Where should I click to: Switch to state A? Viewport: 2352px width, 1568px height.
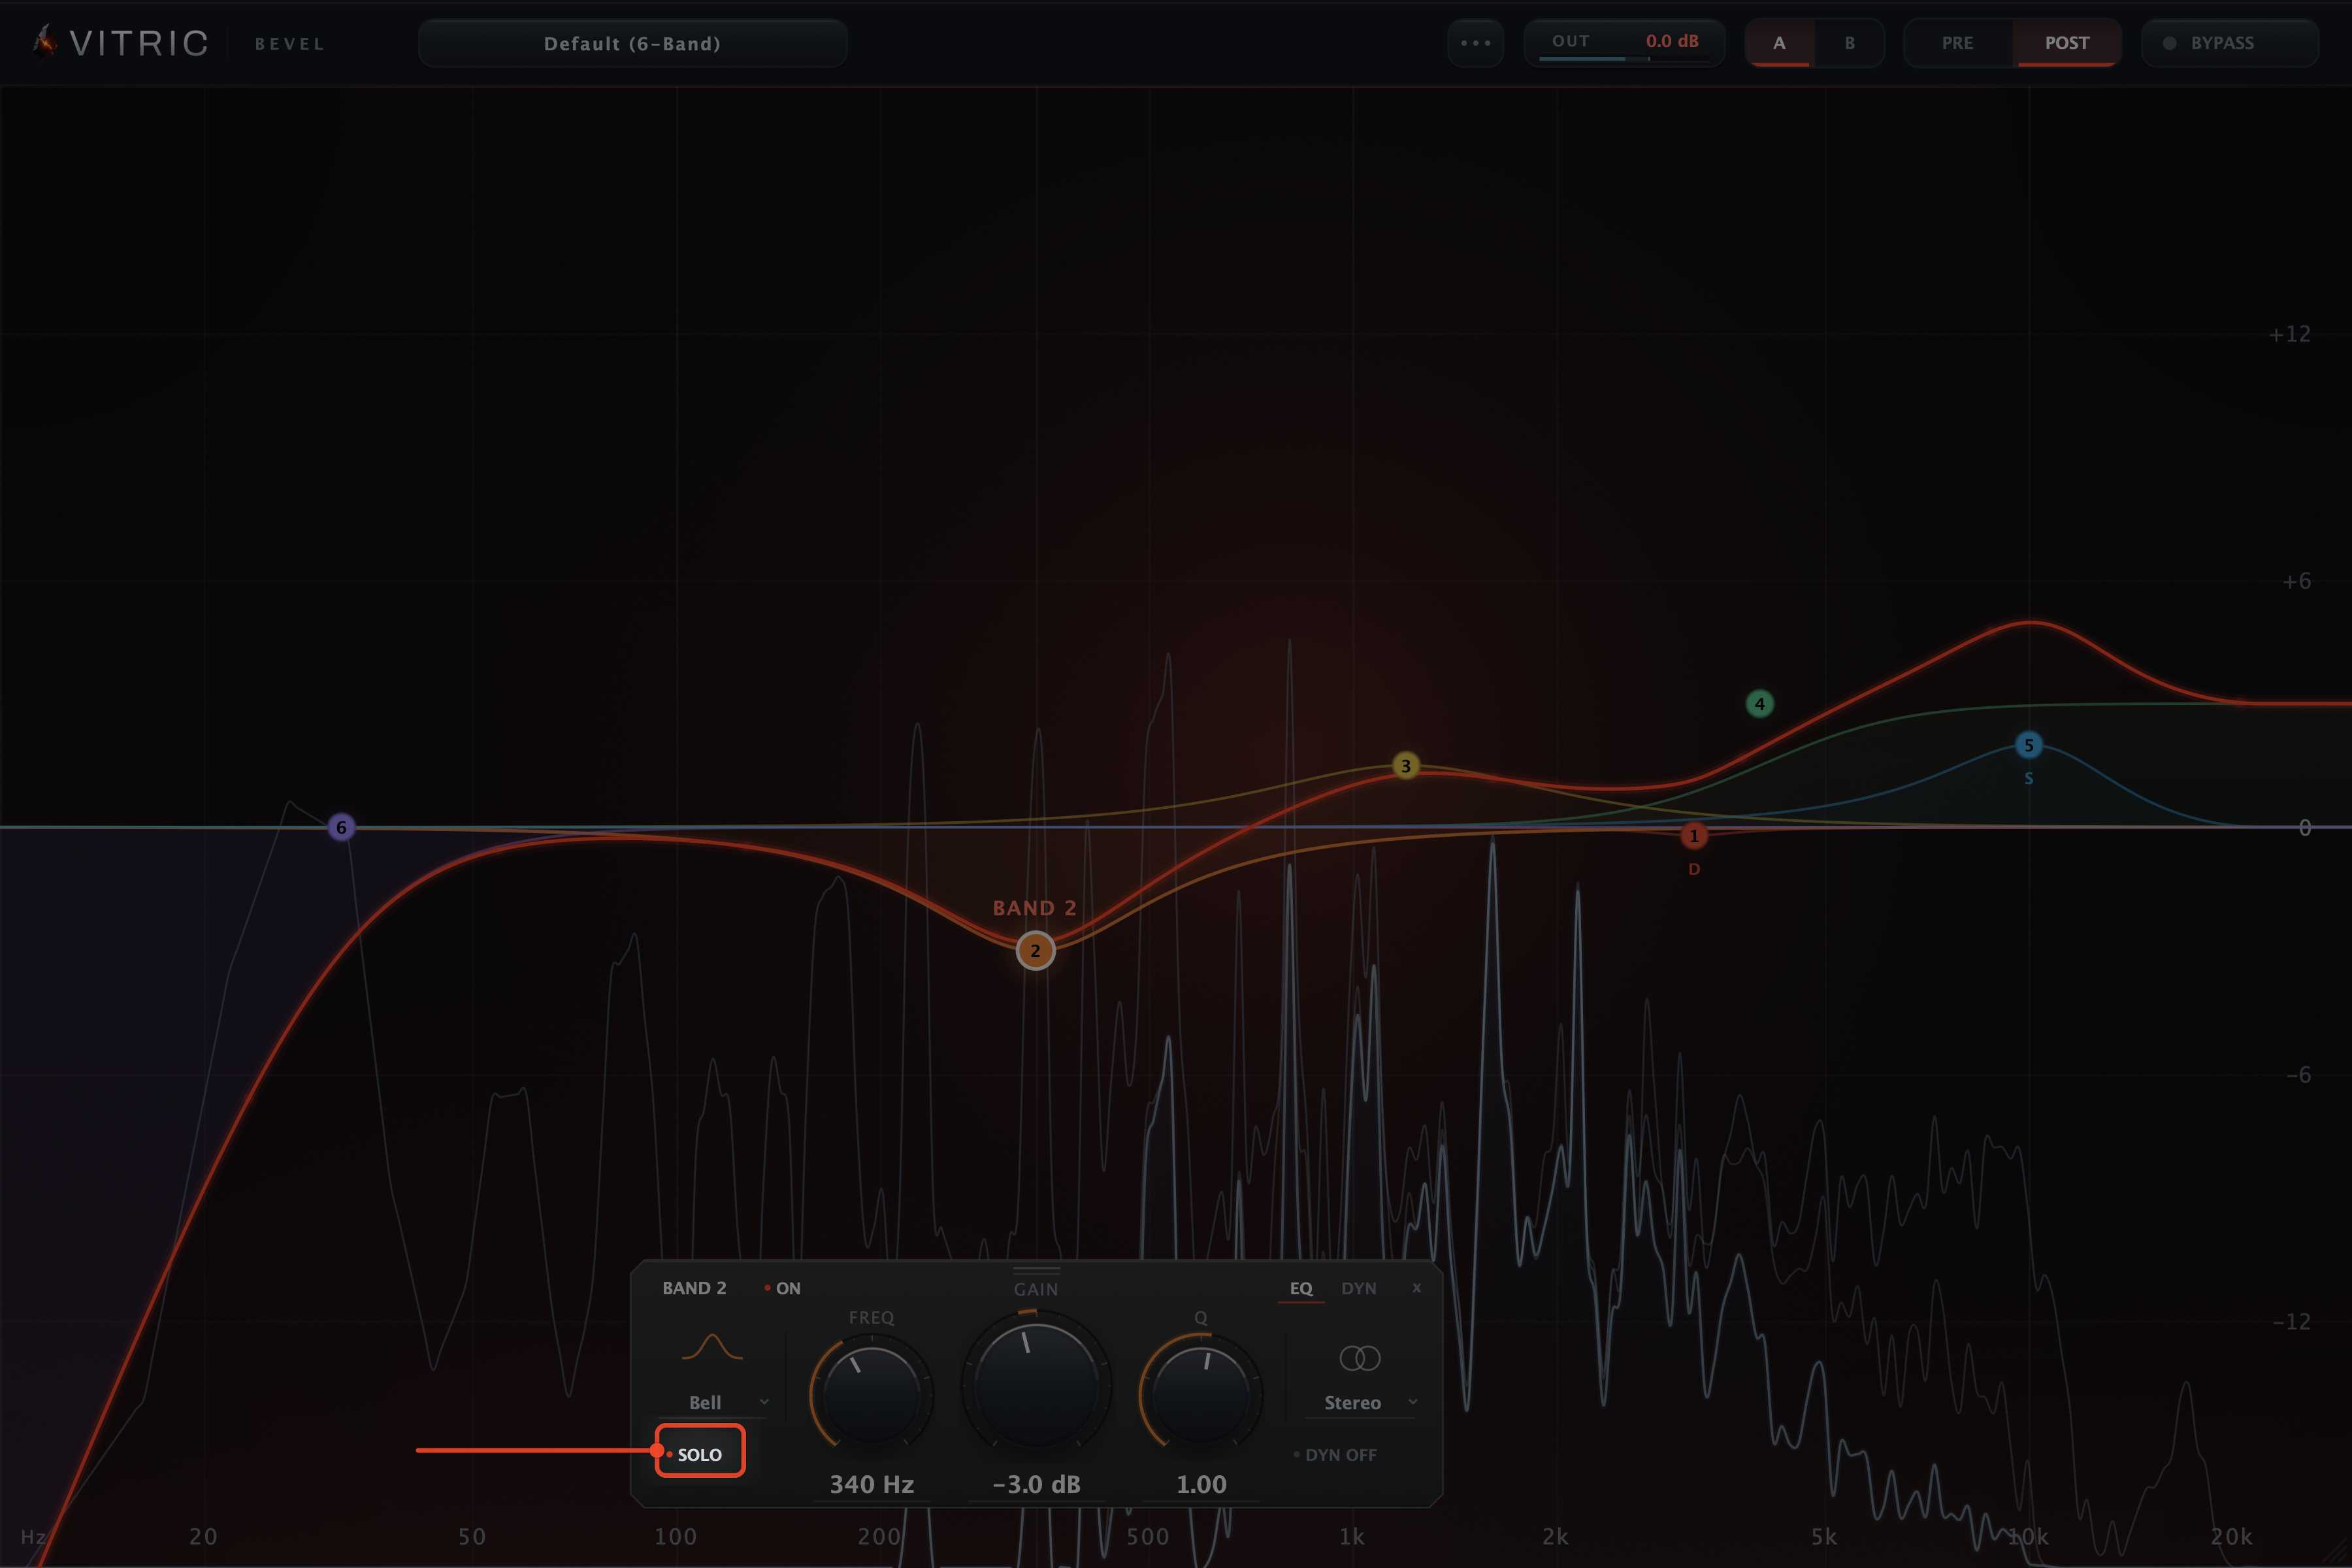click(1779, 43)
